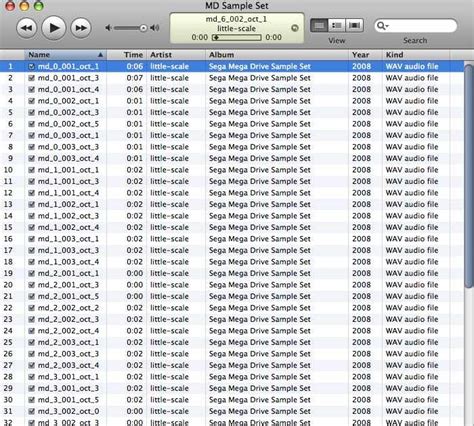Click the volume slider knob
The image size is (474, 426).
point(143,28)
